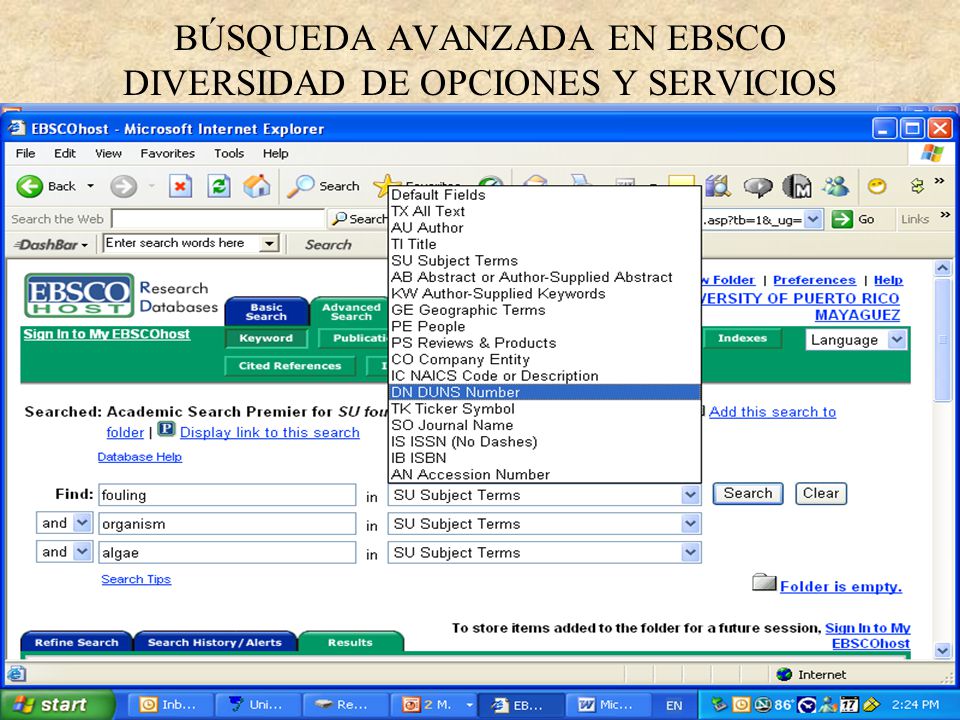Open the Back history dropdown arrow
The height and width of the screenshot is (720, 960).
90,186
